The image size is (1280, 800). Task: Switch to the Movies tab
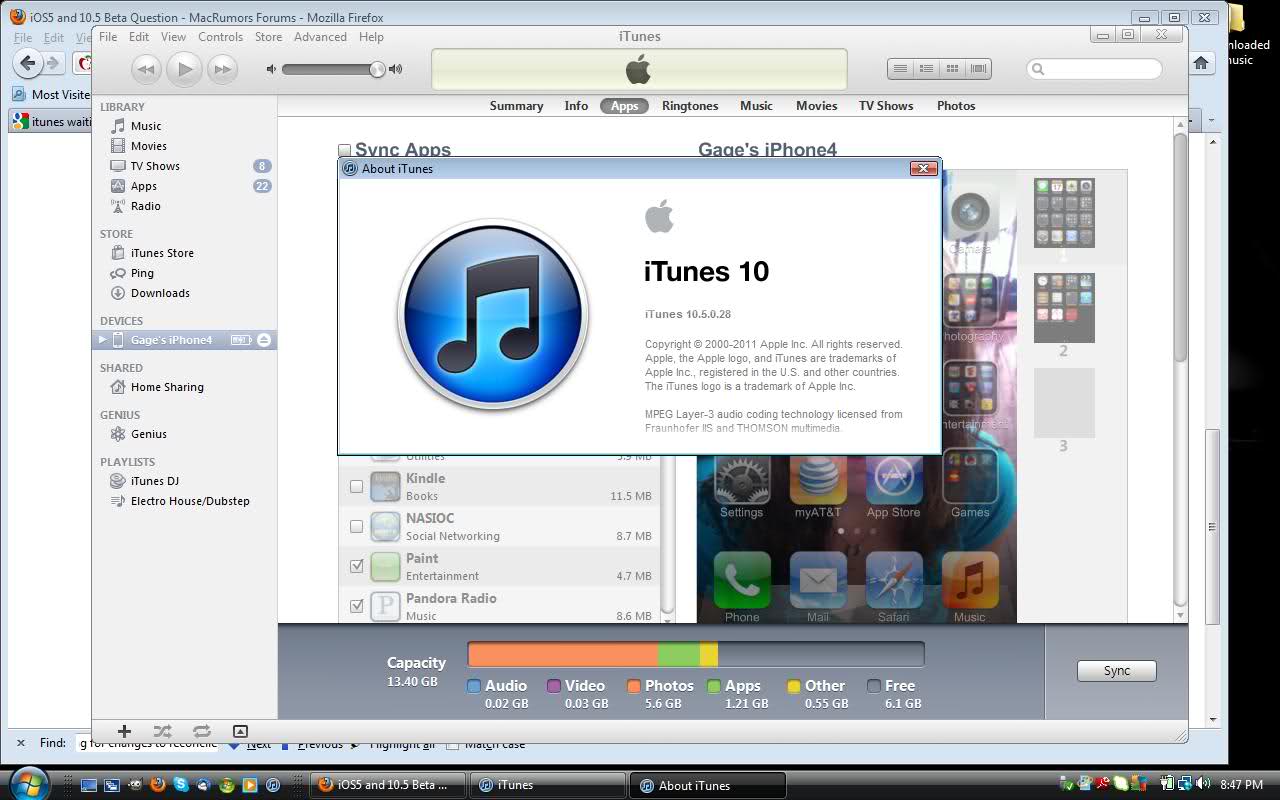point(816,106)
